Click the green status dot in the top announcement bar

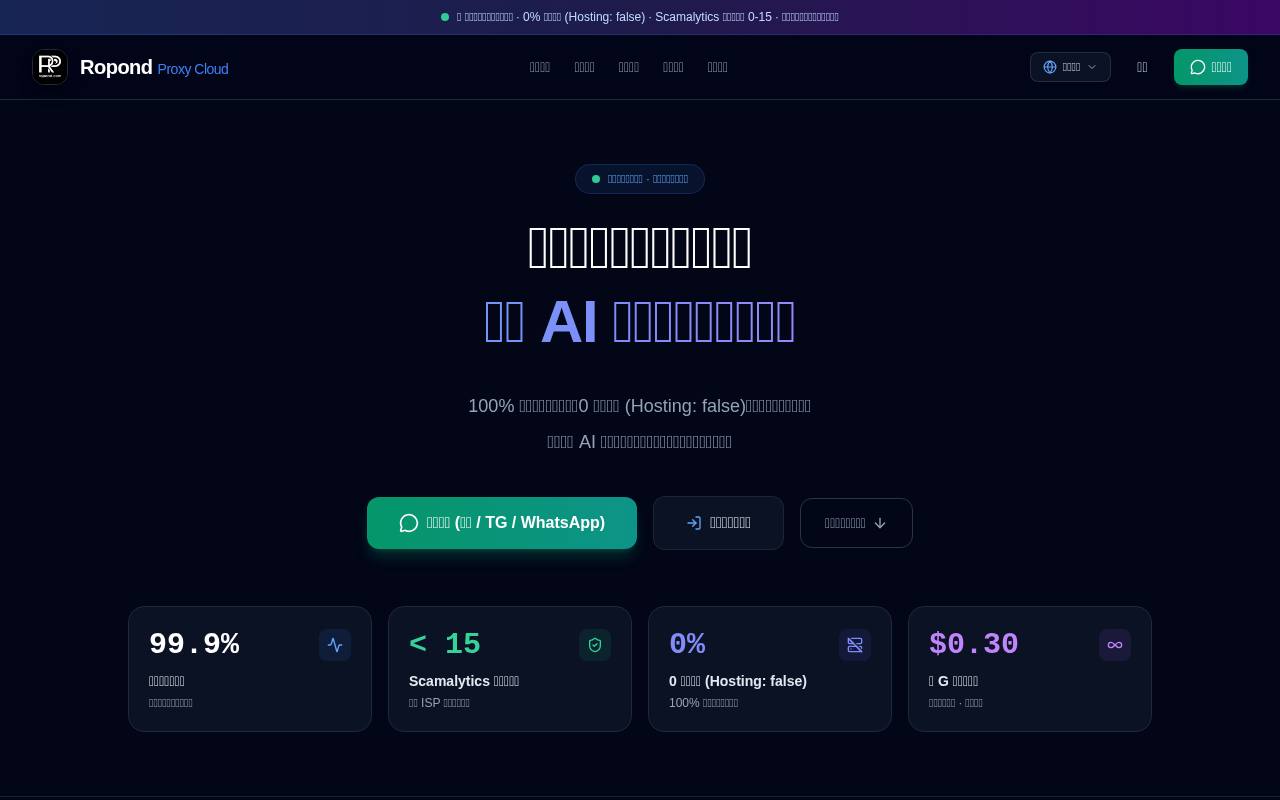click(x=445, y=17)
